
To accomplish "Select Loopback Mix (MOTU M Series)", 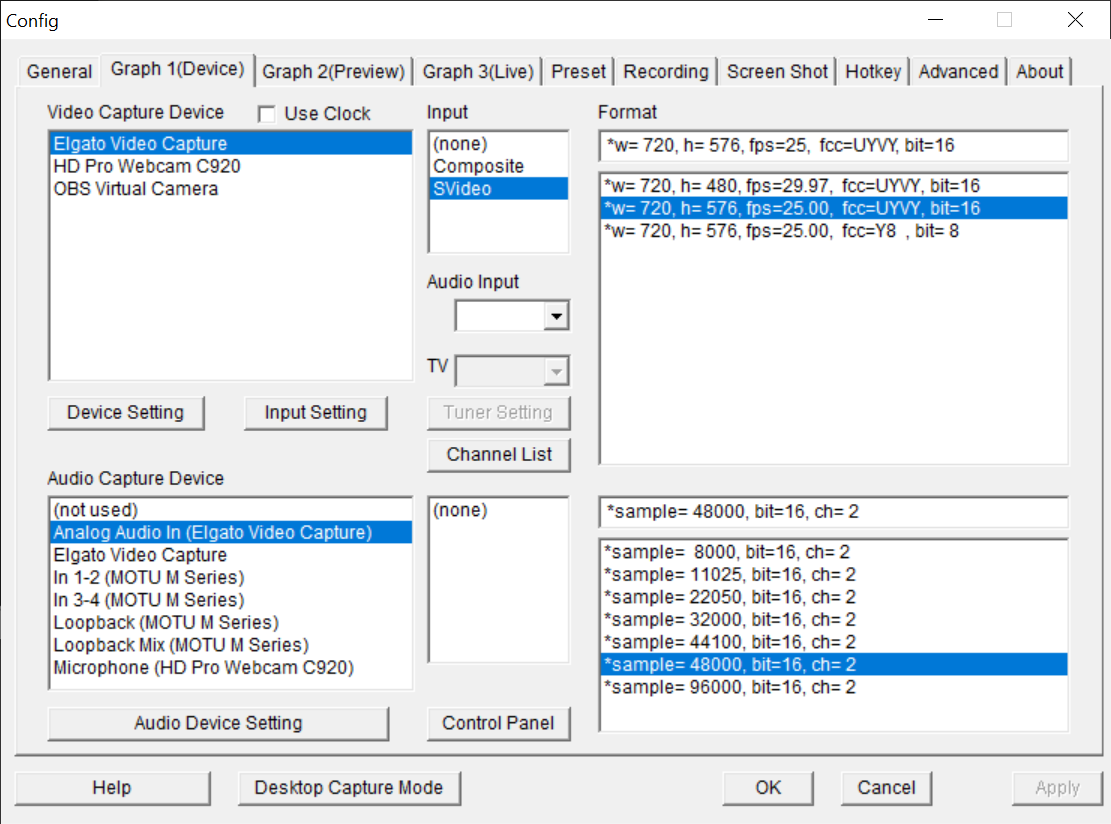I will 231,645.
